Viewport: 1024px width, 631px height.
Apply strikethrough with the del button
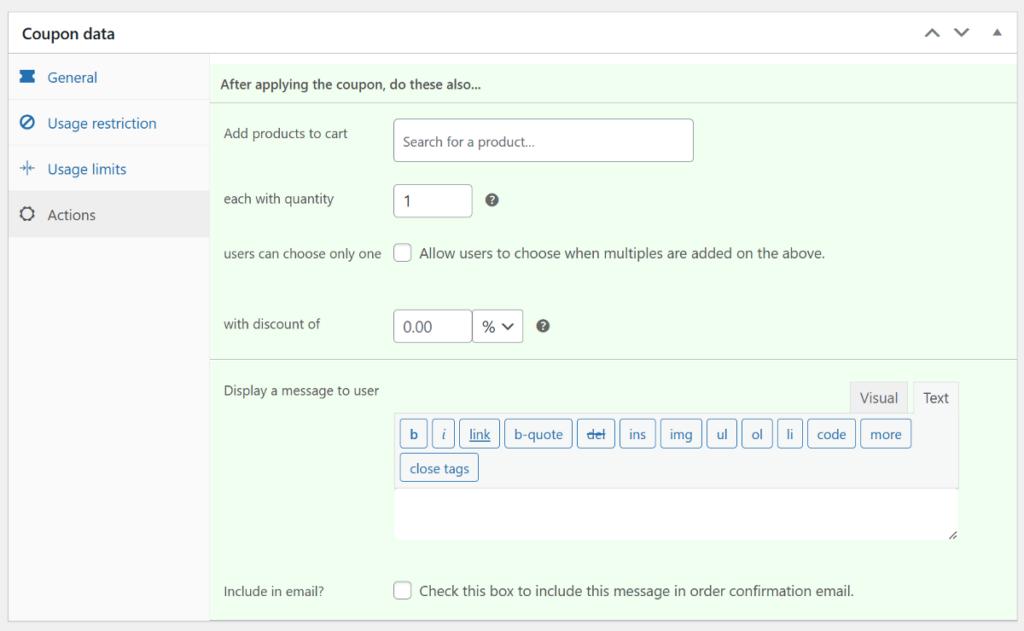pos(596,433)
